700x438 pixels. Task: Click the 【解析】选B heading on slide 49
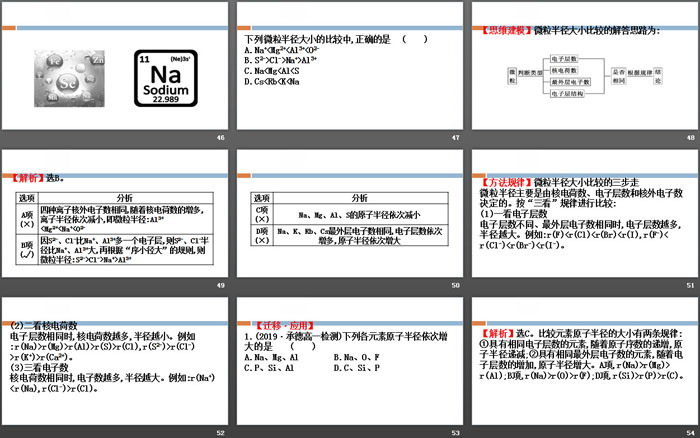37,178
